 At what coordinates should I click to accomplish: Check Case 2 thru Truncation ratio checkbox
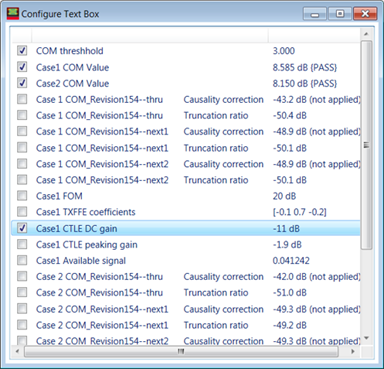22,292
